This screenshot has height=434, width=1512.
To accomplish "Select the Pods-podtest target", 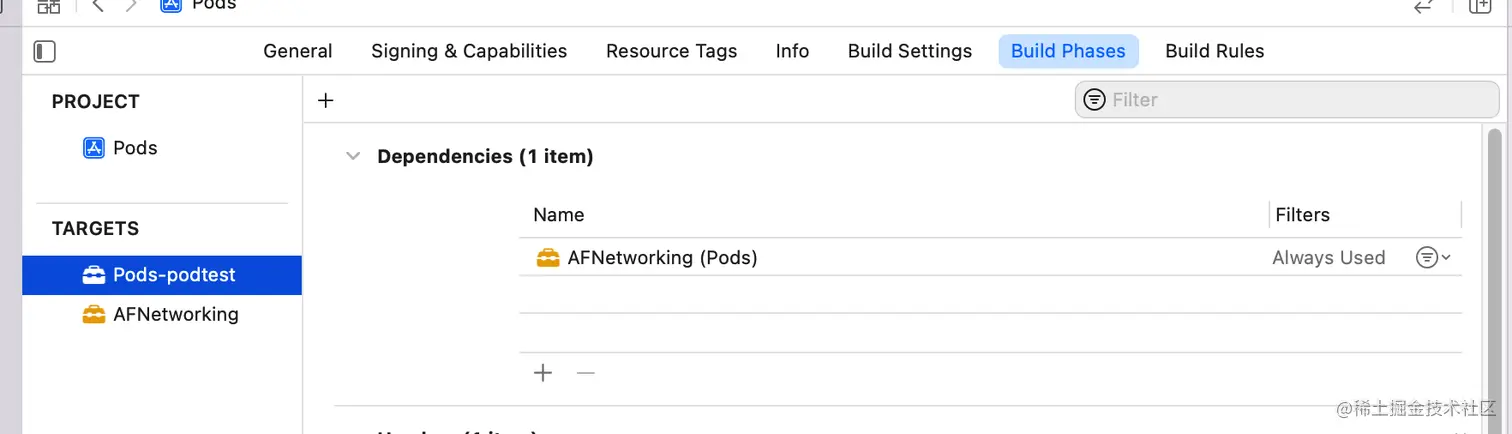I will coord(174,275).
